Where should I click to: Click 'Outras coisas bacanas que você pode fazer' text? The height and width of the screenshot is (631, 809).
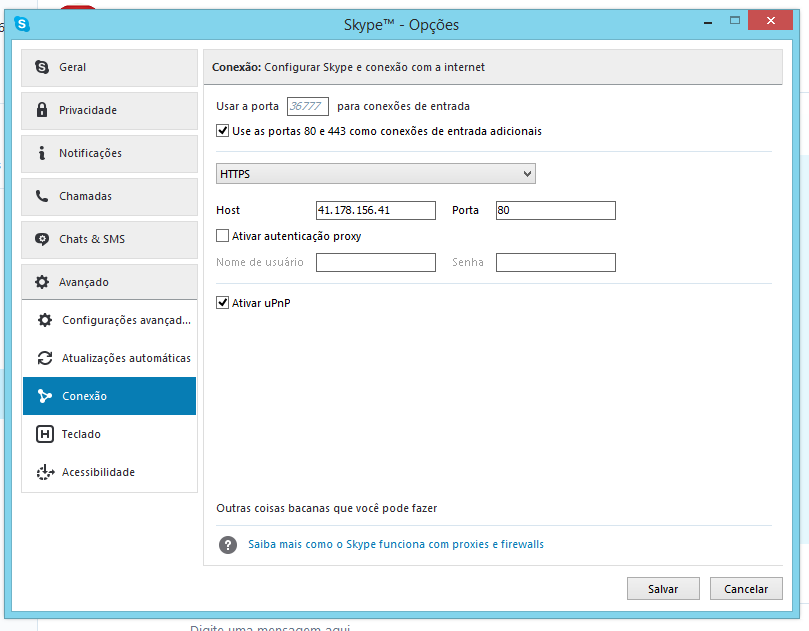[x=327, y=508]
